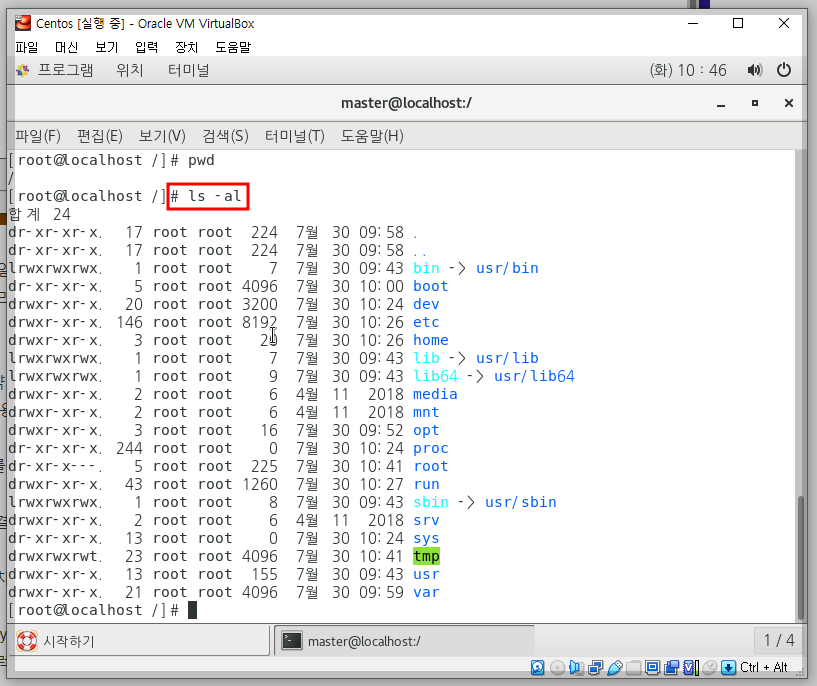Minimize the master@localhost terminal window

pos(721,104)
